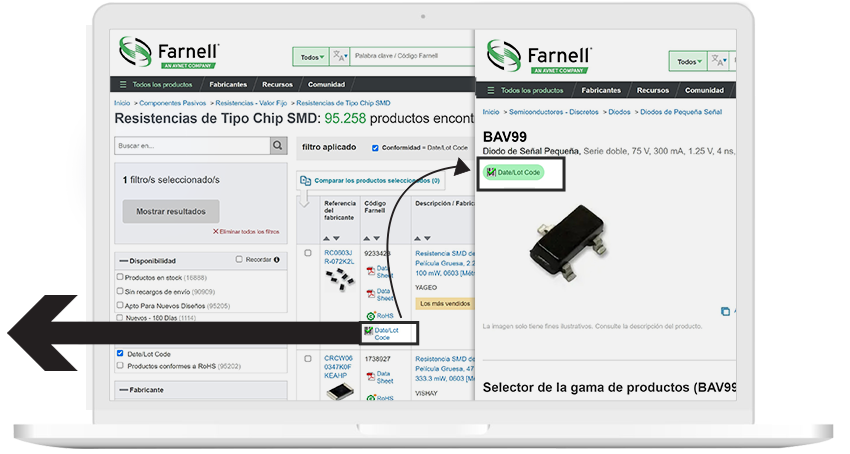Check 'Productos en stock' filter
The height and width of the screenshot is (454, 850).
120,277
